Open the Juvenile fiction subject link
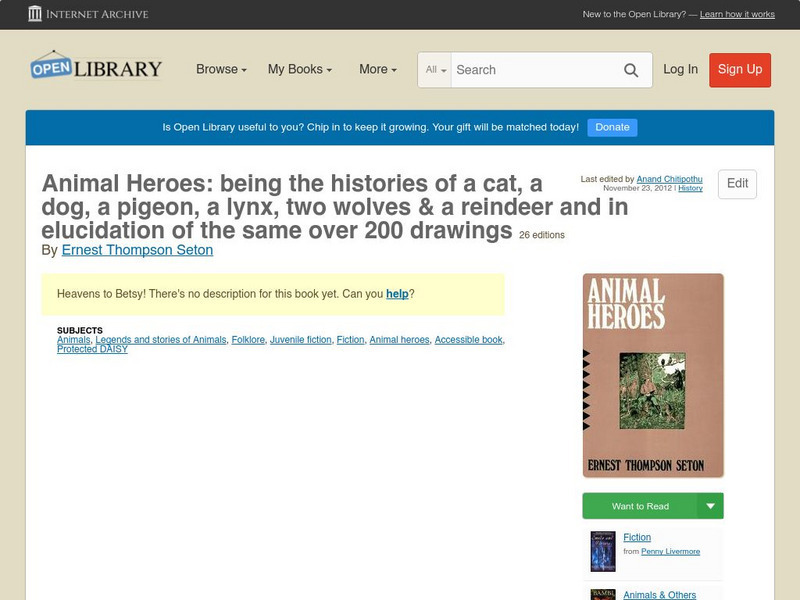 pos(300,340)
